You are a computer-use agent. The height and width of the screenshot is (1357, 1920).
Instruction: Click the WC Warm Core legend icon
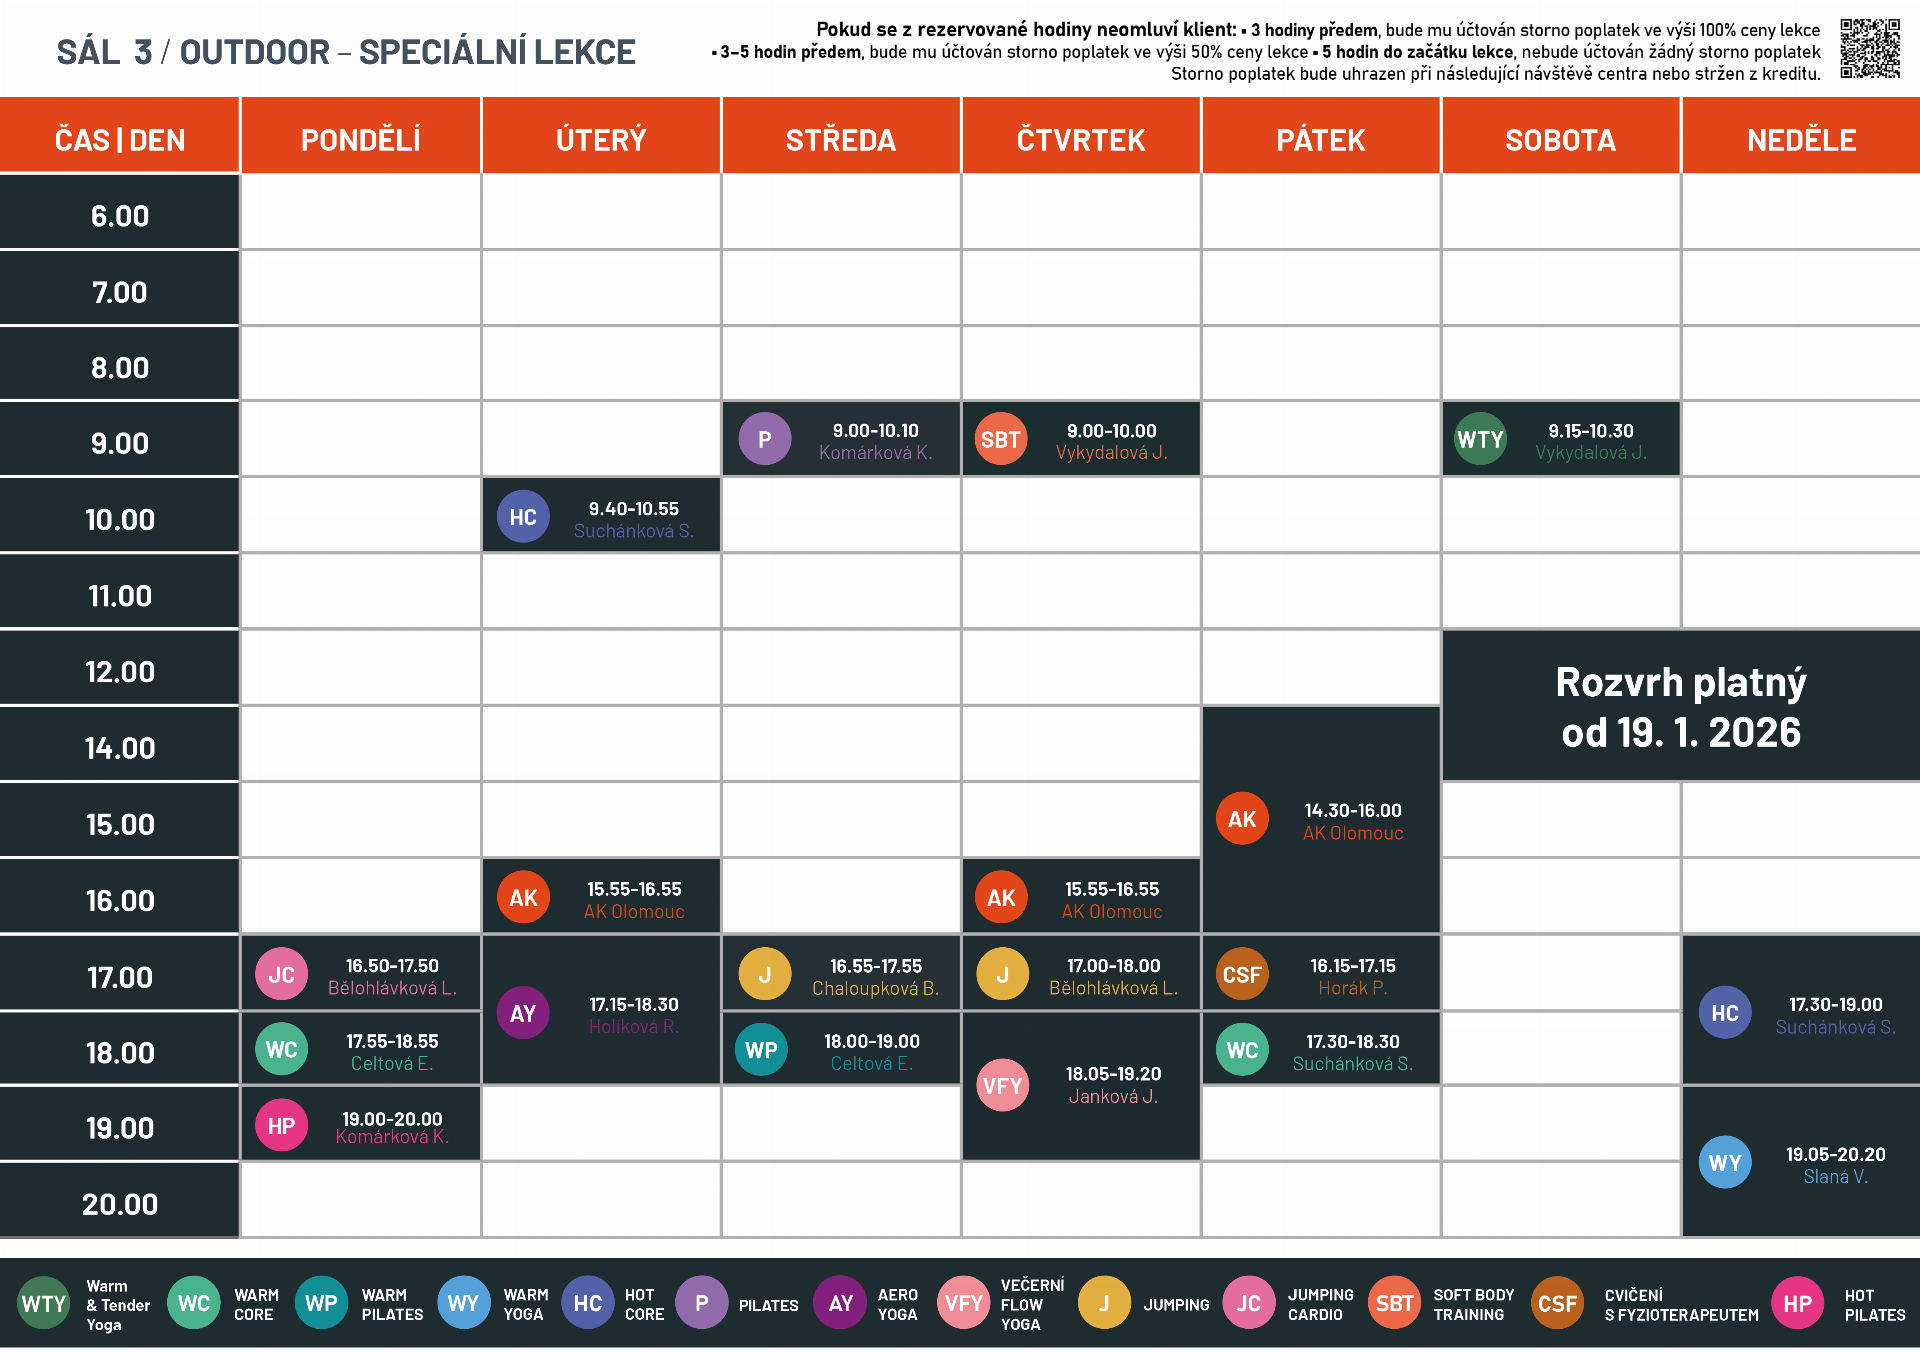(194, 1303)
